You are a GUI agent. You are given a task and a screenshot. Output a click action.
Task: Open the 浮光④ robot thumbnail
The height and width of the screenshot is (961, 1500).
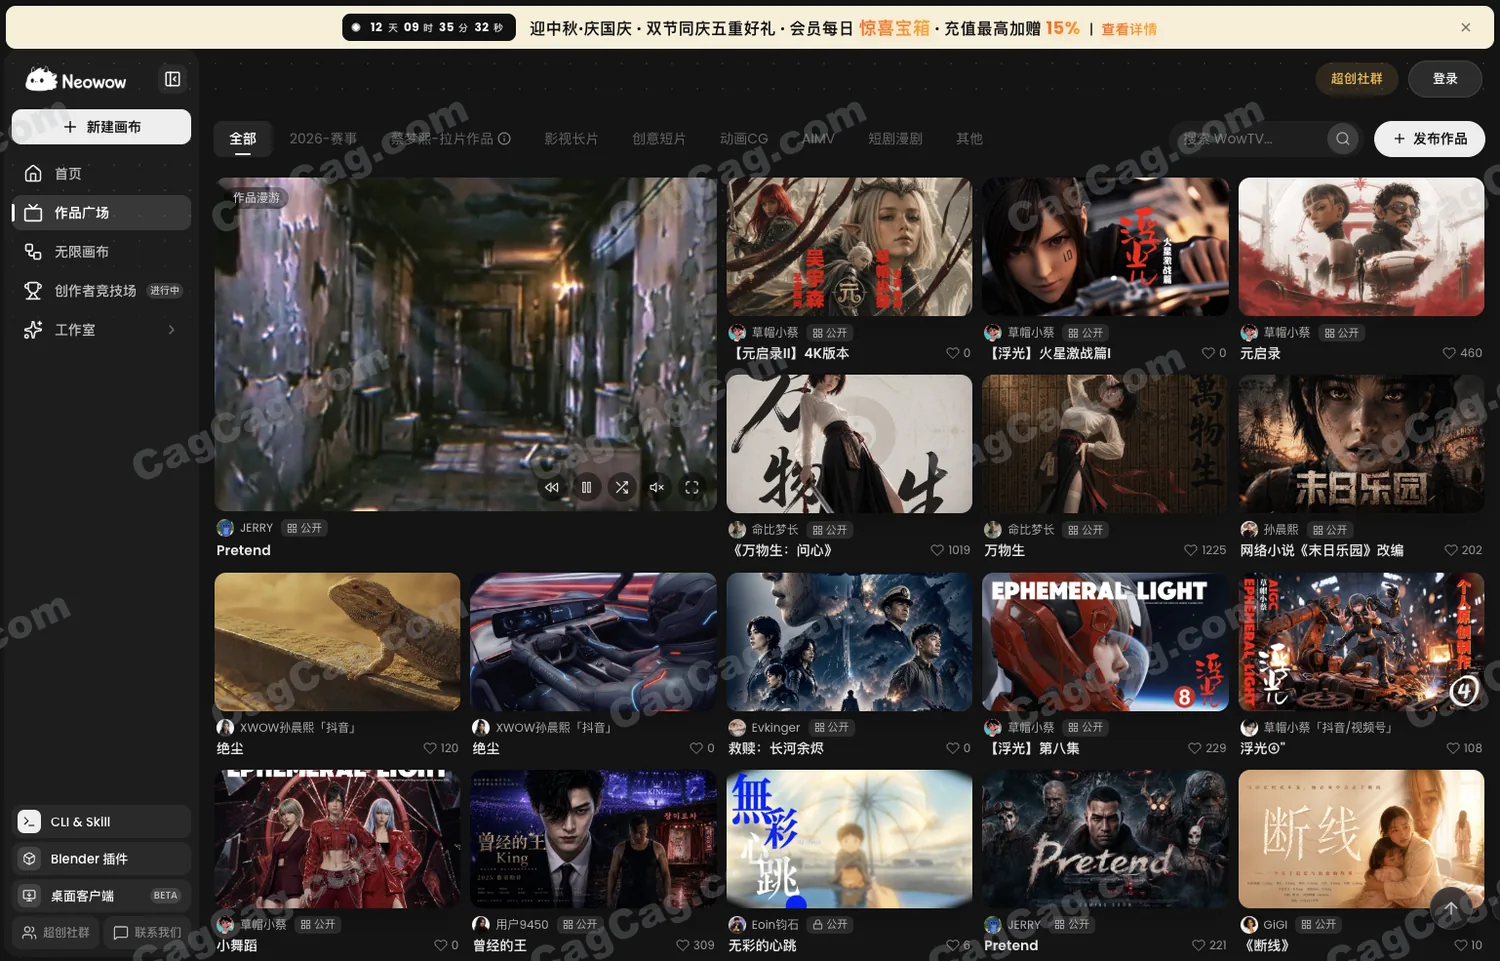(1361, 642)
